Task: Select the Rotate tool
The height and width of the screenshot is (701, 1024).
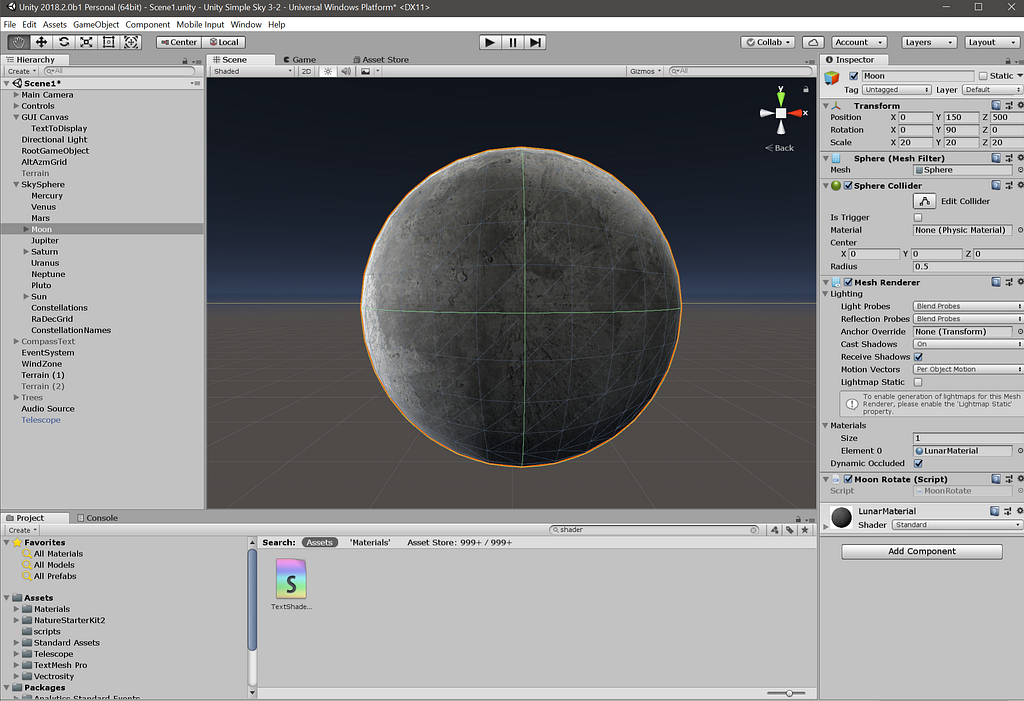Action: (x=64, y=42)
